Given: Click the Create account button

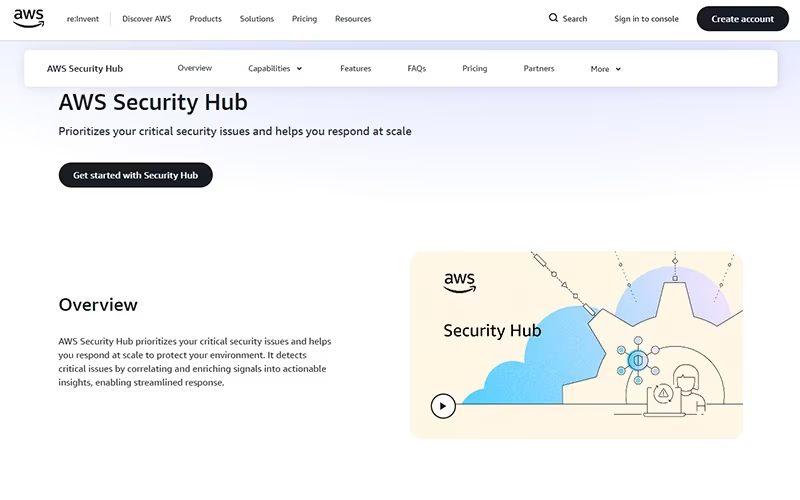Looking at the screenshot, I should [x=742, y=19].
